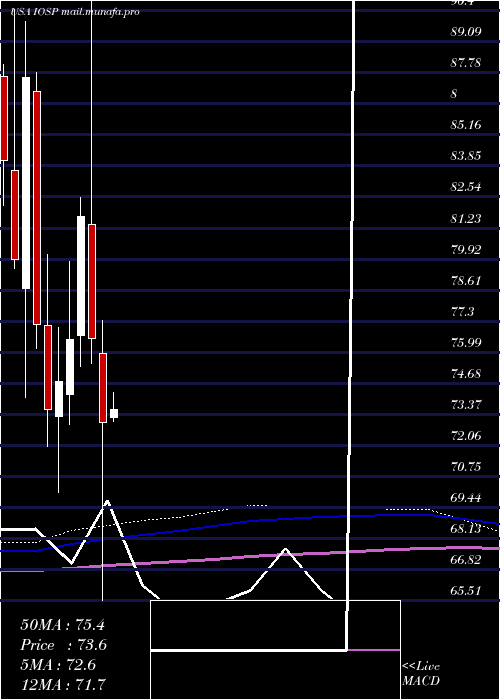Click the 'USA IOSP mail.munafa.pro' chart title

tap(75, 12)
